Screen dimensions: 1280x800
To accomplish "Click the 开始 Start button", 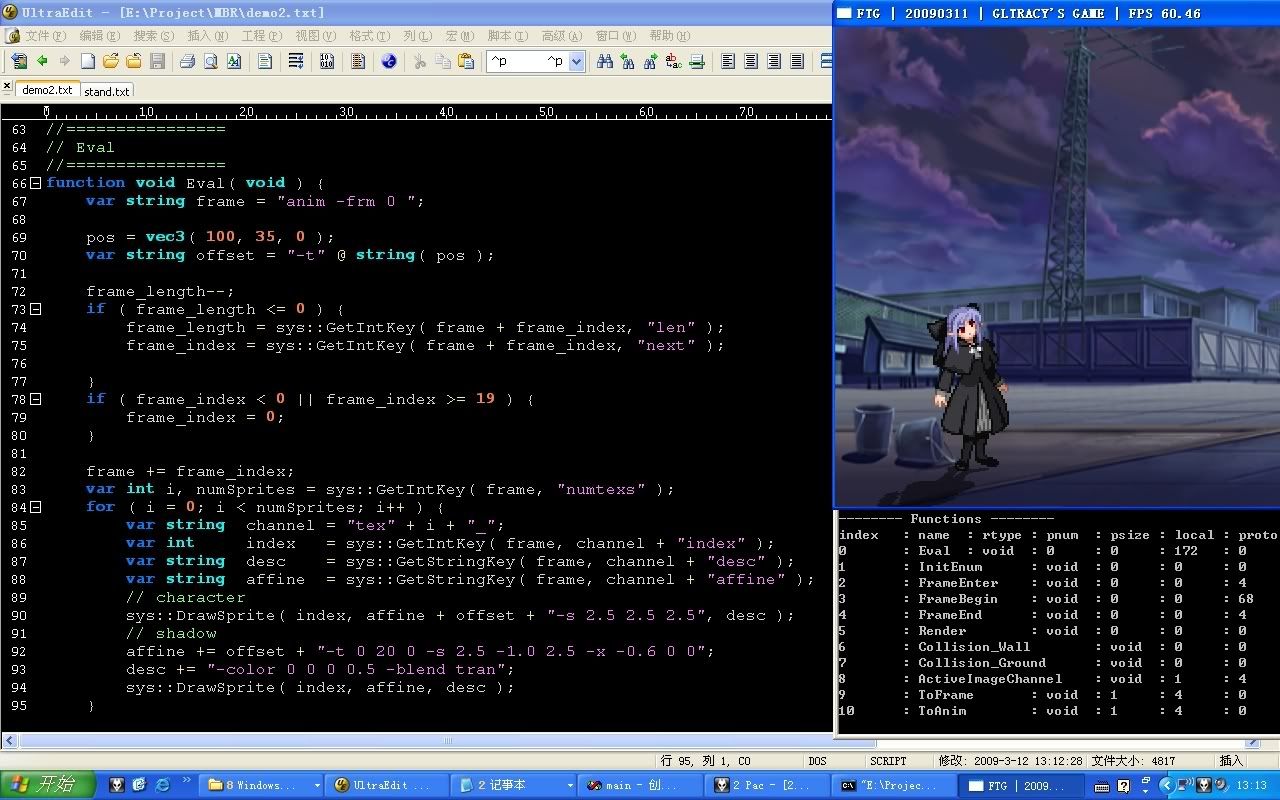I will [x=47, y=785].
